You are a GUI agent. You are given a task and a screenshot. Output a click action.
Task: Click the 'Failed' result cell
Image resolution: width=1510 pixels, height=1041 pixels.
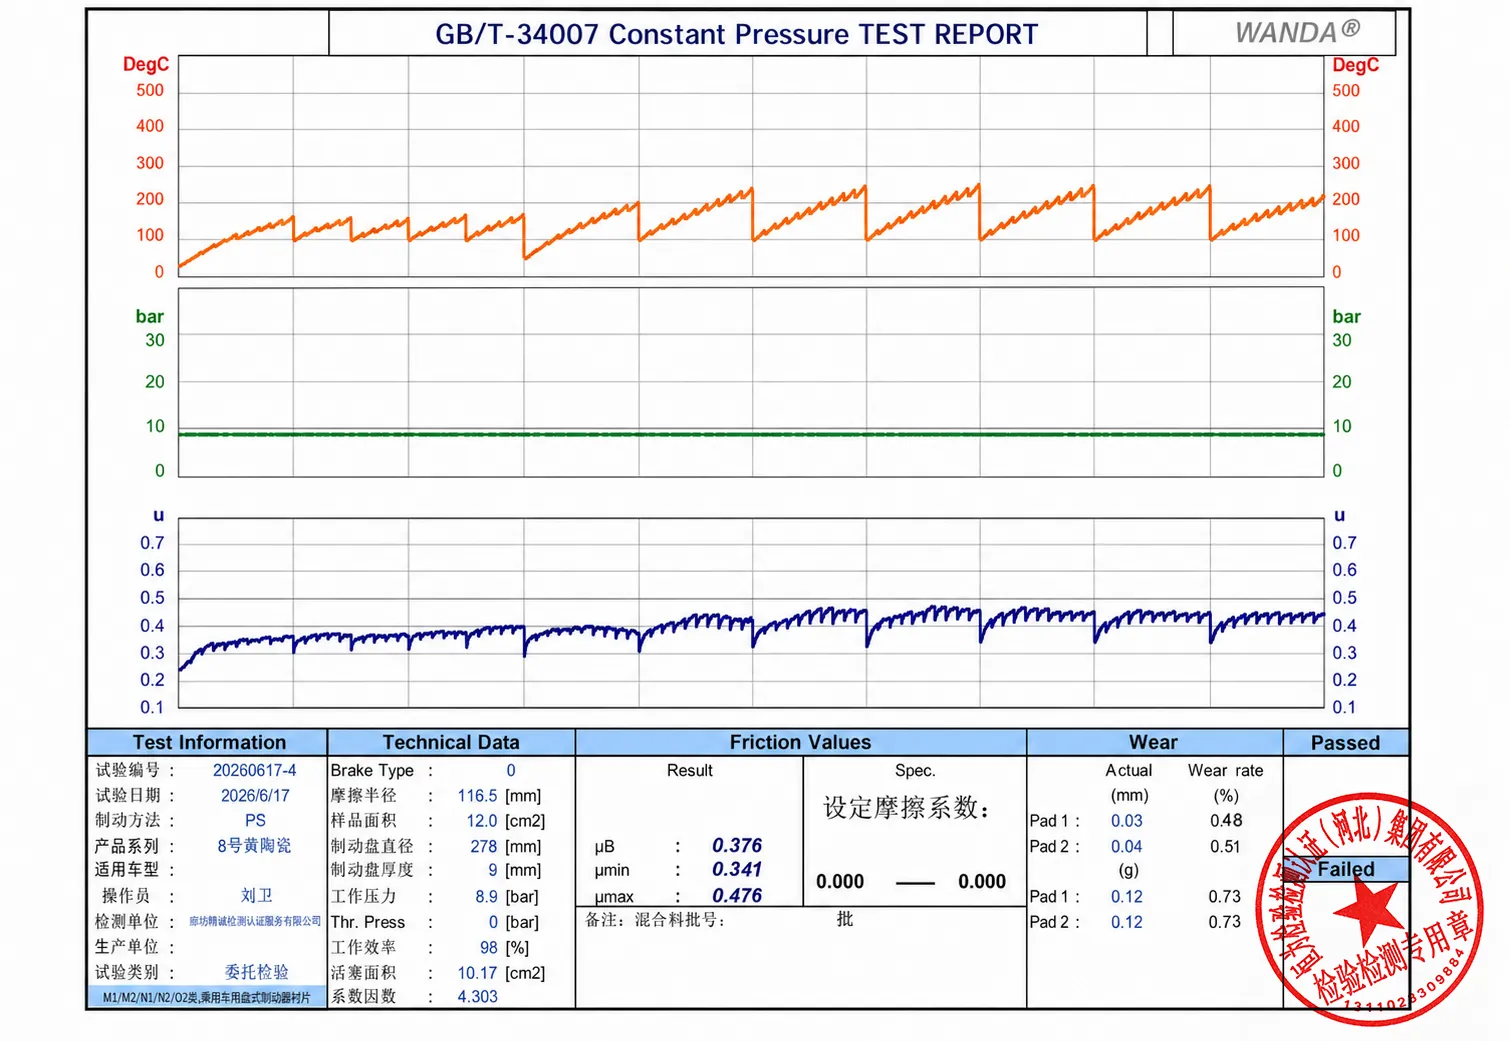(x=1346, y=869)
